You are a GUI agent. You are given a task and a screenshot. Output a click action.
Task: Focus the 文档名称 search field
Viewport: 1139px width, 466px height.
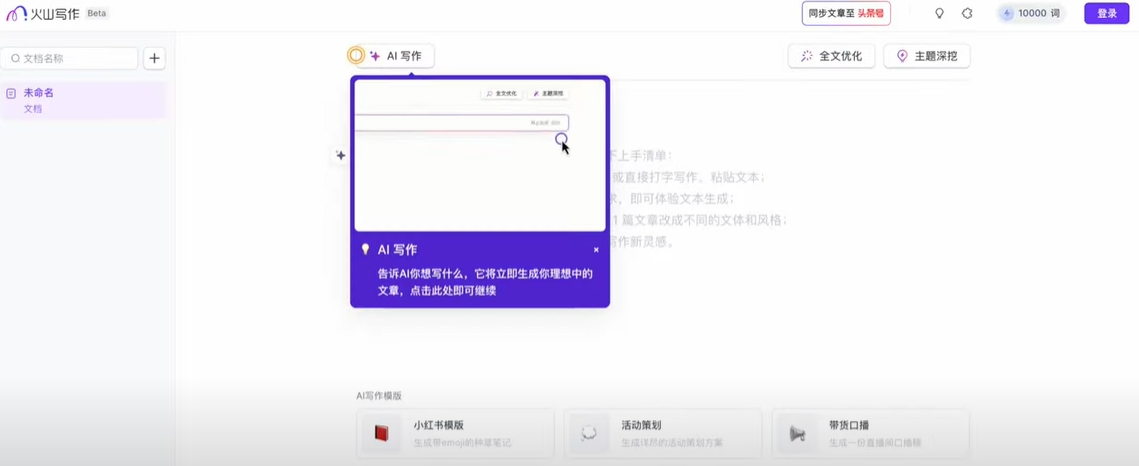click(70, 58)
